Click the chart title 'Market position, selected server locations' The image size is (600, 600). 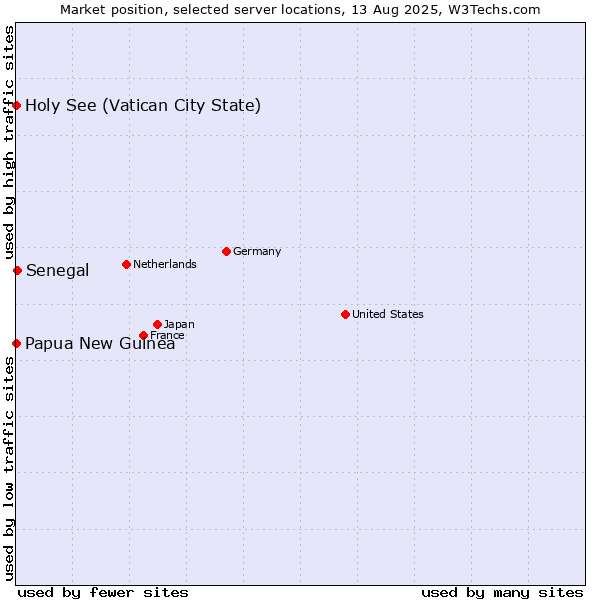[x=201, y=10]
